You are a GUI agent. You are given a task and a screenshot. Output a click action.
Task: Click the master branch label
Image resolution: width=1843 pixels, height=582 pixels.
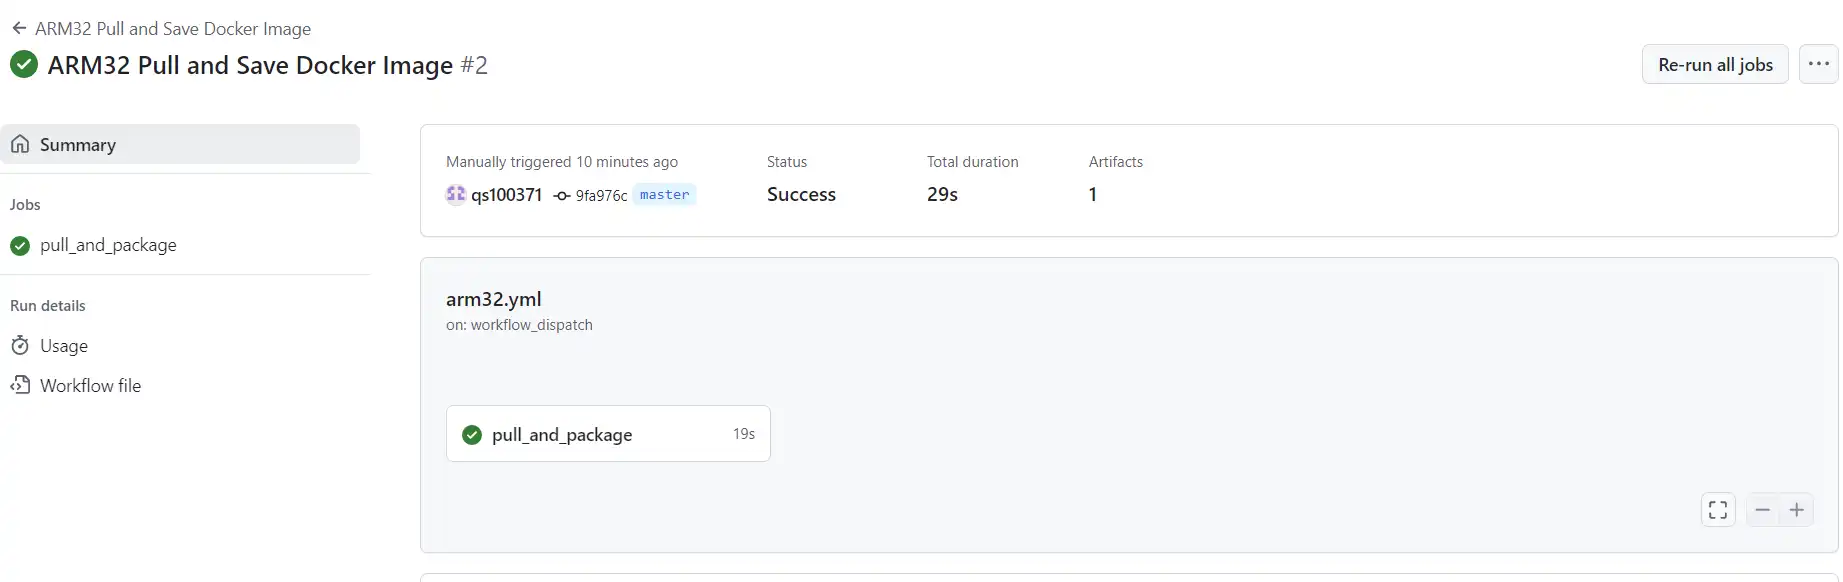[664, 195]
